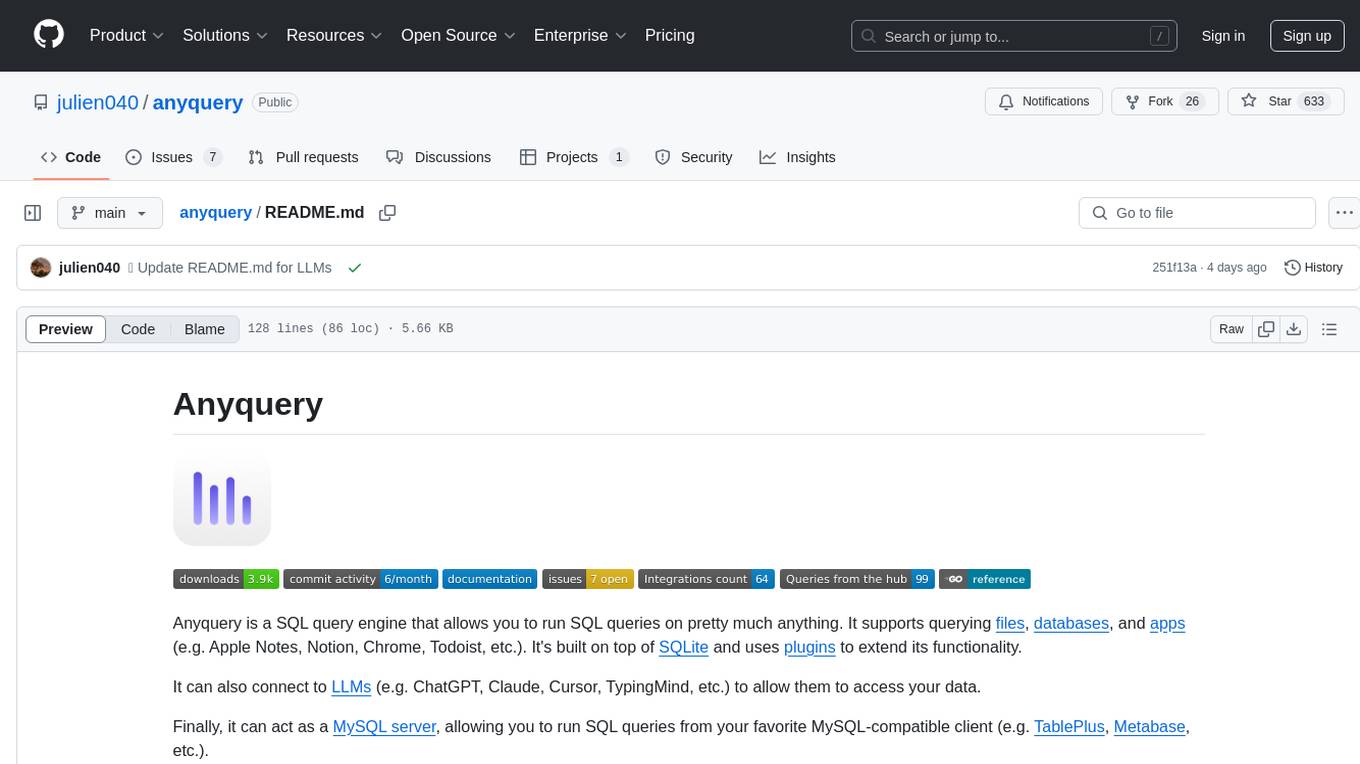The width and height of the screenshot is (1360, 764).
Task: Click the Fork count 26
Action: coord(1191,102)
